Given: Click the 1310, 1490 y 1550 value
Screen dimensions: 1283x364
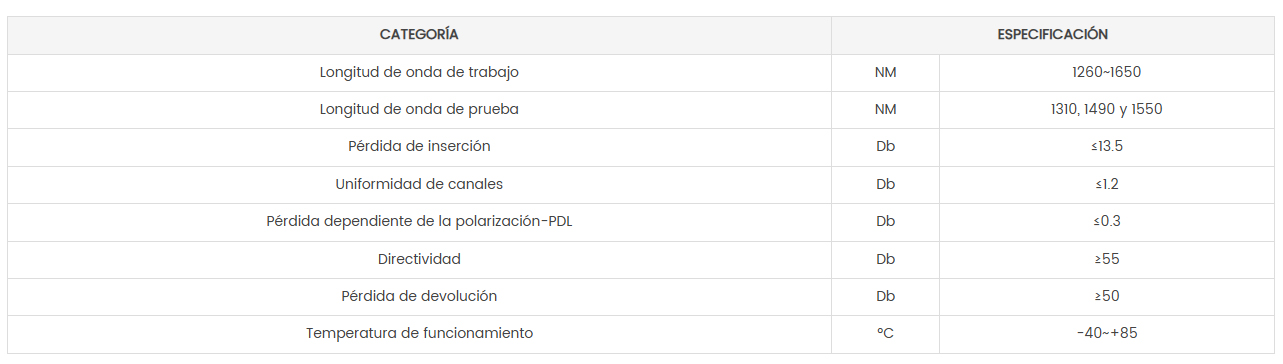Looking at the screenshot, I should pyautogui.click(x=1107, y=110).
